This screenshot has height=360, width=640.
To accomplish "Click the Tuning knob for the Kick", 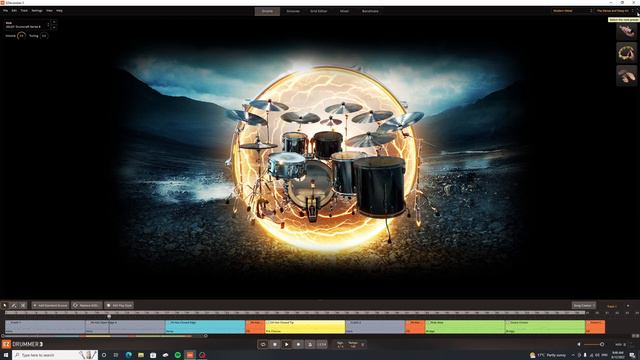I will pyautogui.click(x=44, y=36).
